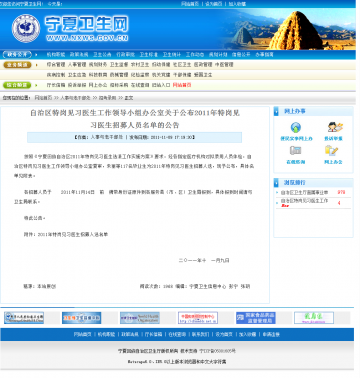Click the 在线咨询 telephone icon
This screenshot has width=360, height=378.
(295, 150)
